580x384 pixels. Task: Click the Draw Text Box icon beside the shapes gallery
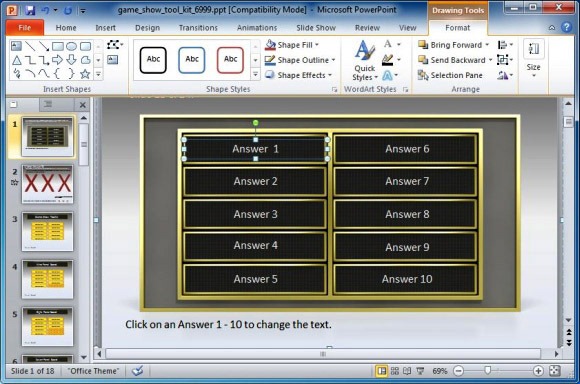point(112,60)
